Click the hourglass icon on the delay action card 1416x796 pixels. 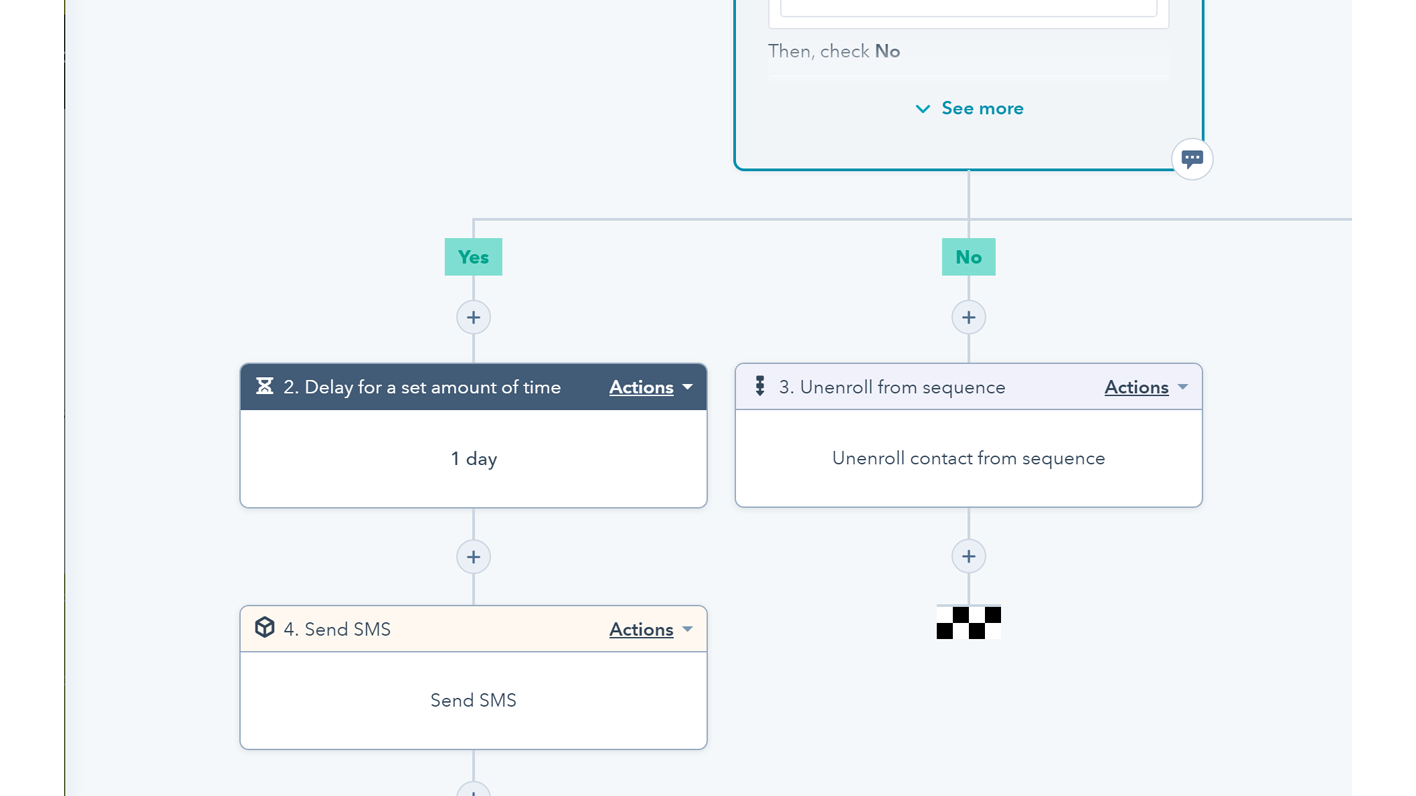[265, 386]
